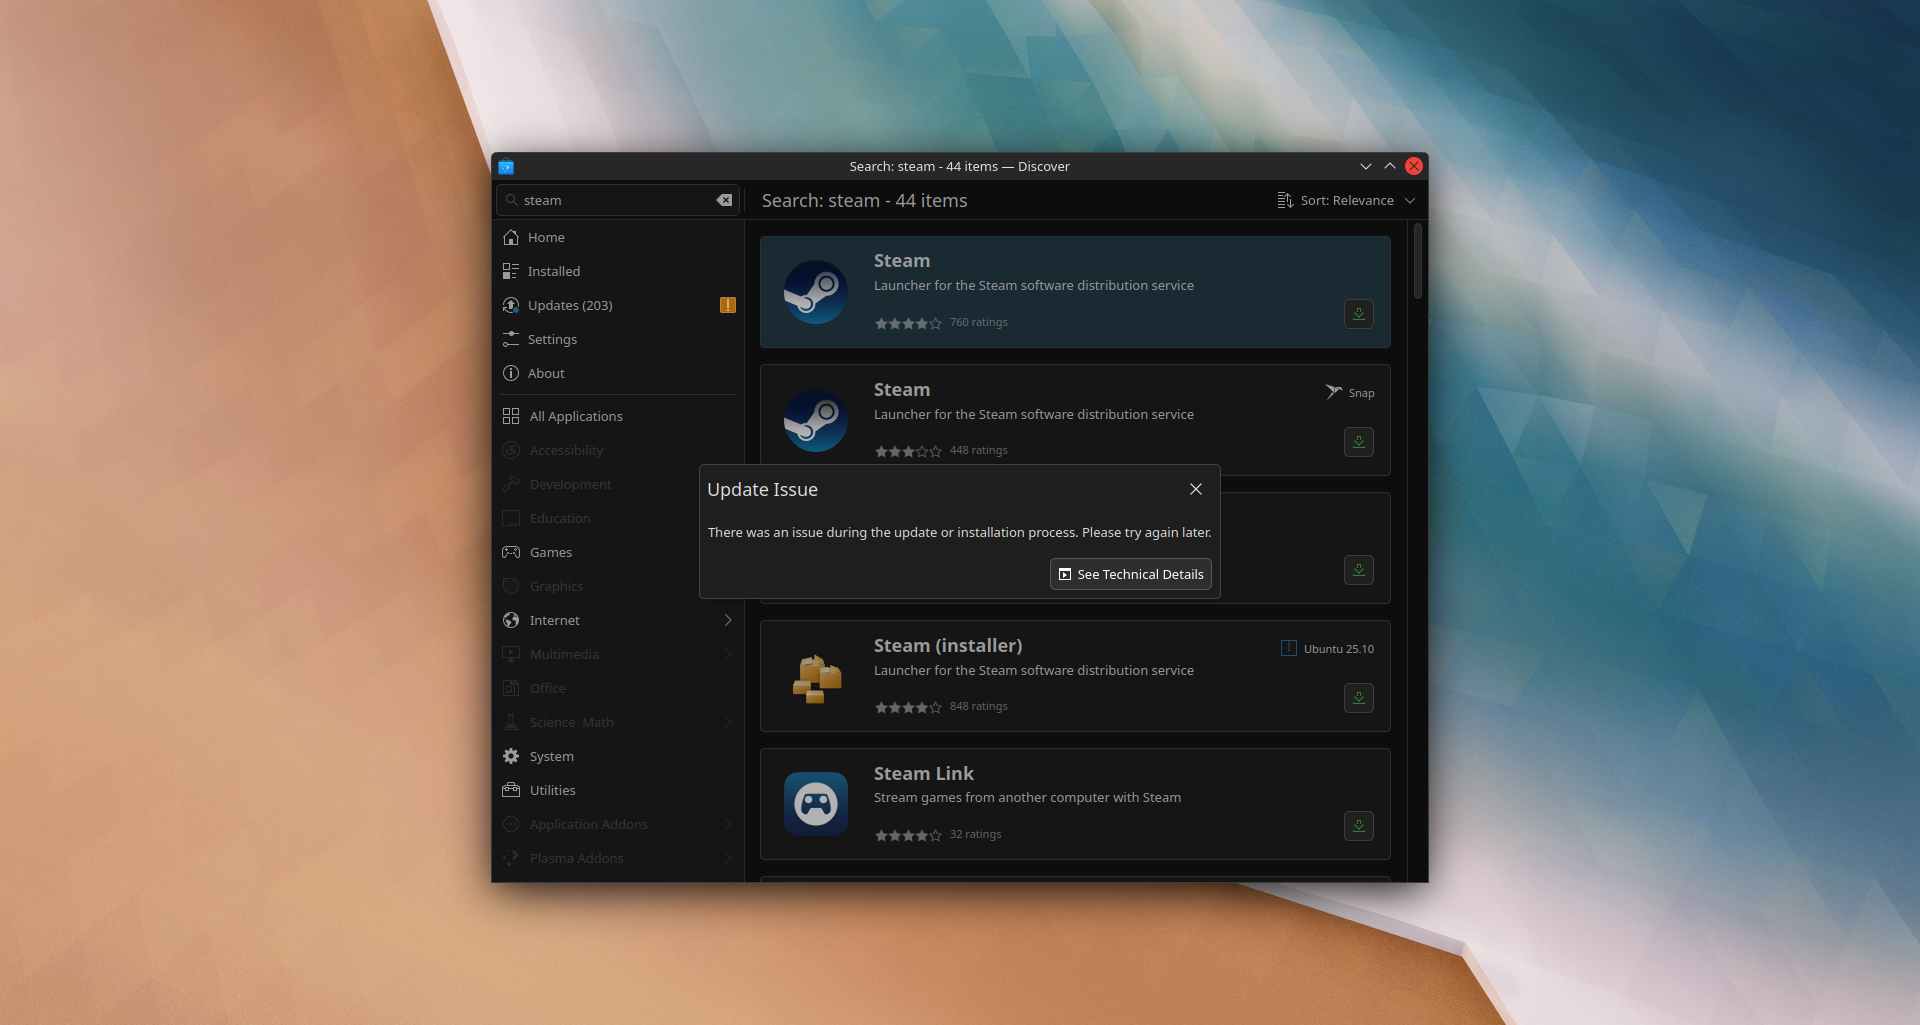Click the Settings sliders icon

click(x=511, y=339)
